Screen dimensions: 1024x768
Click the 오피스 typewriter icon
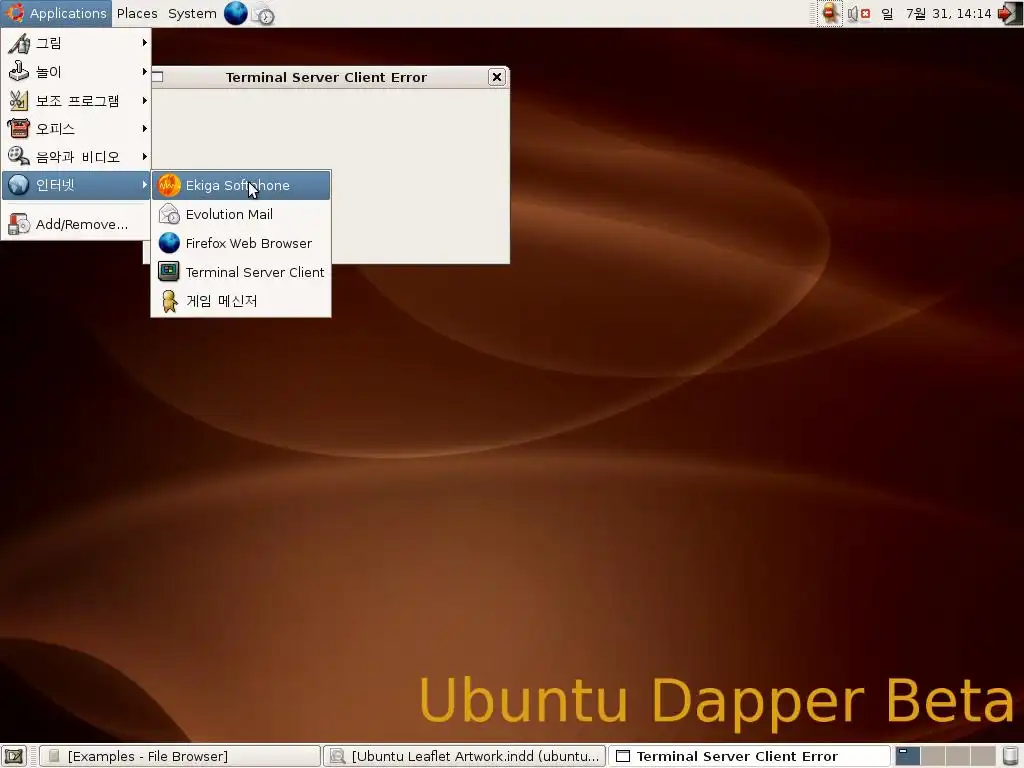point(18,128)
